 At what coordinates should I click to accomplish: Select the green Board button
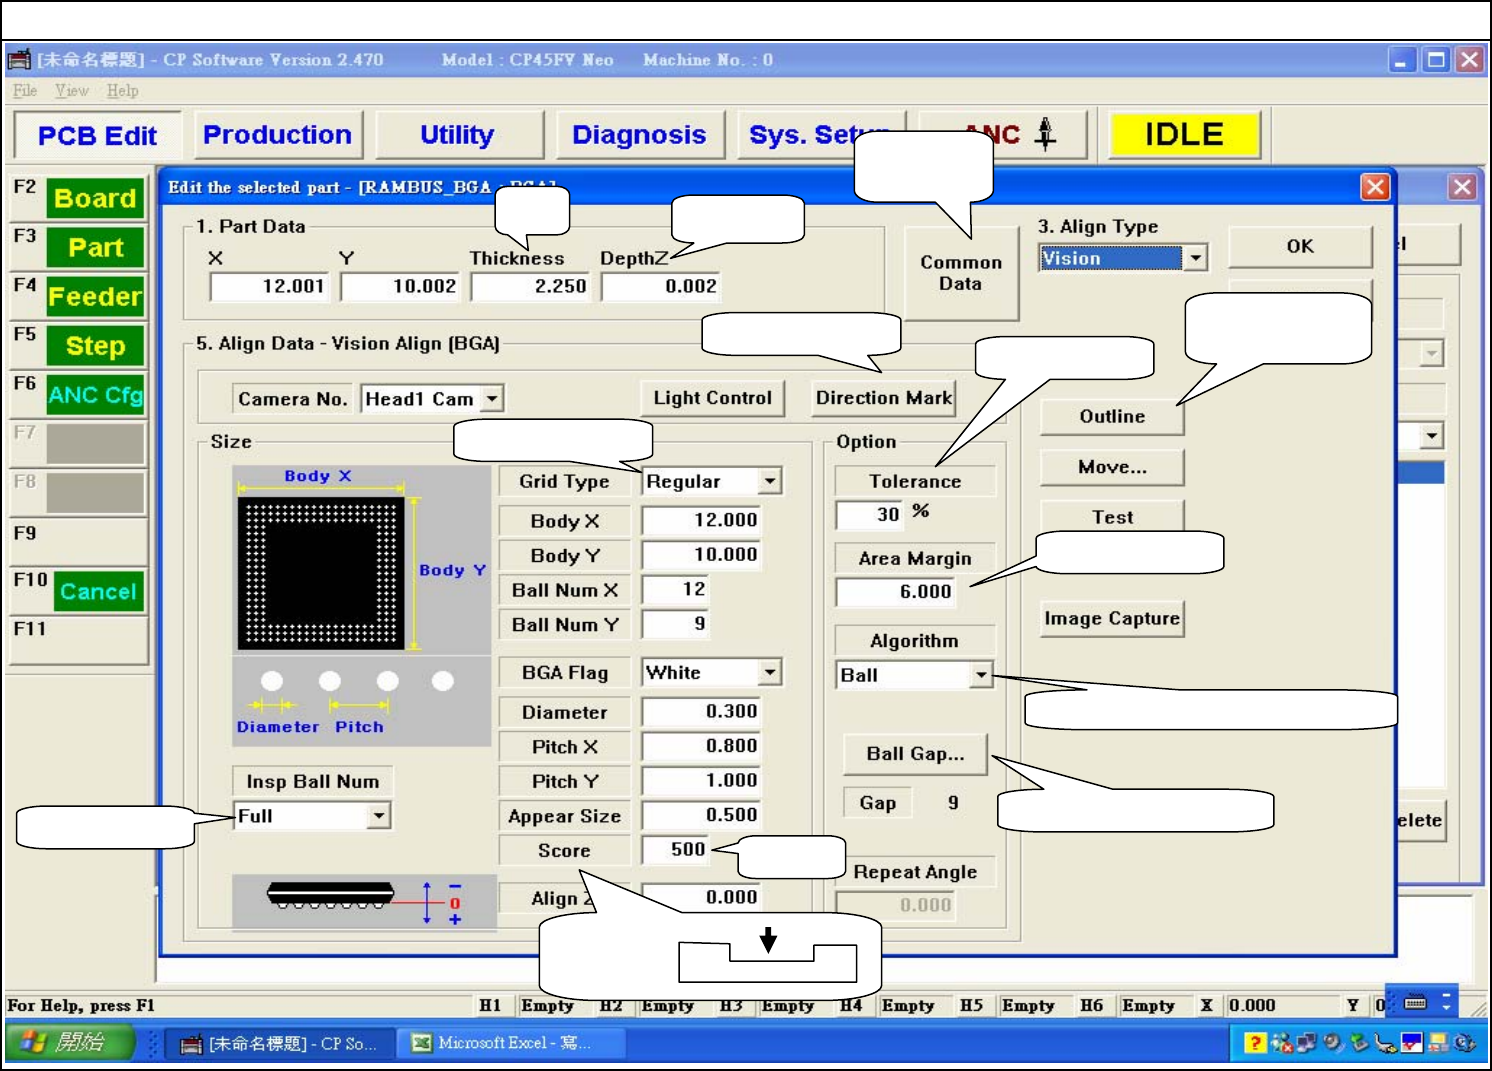tap(95, 198)
